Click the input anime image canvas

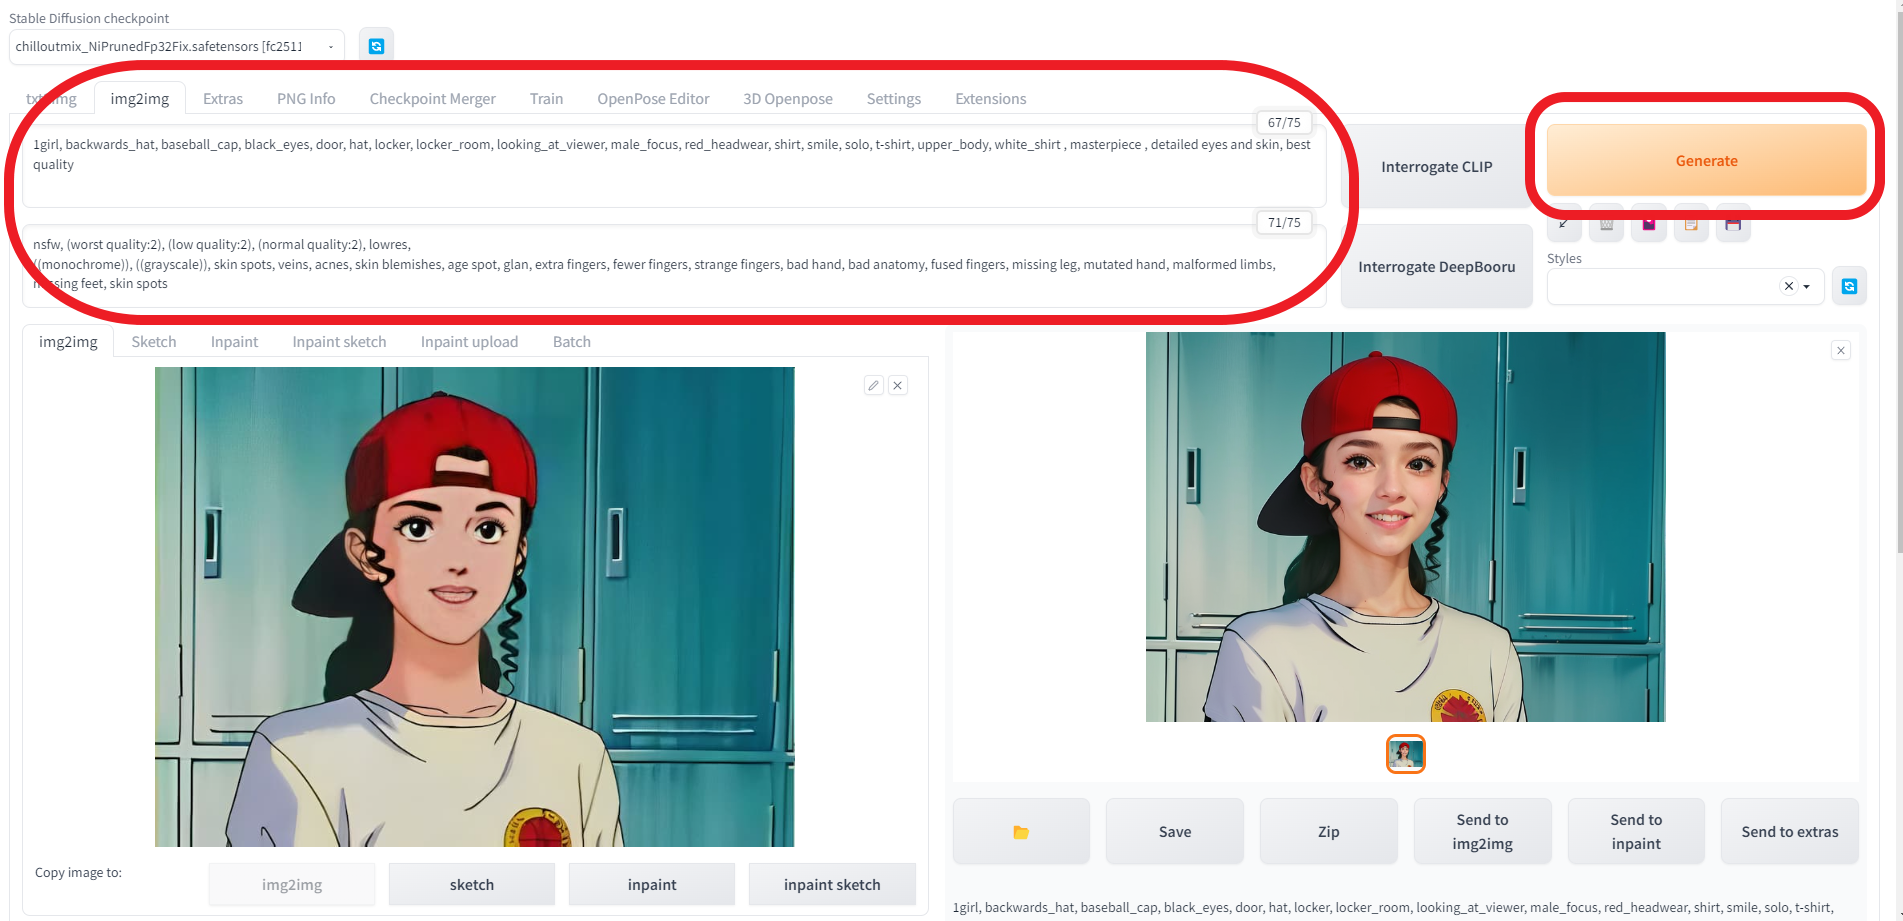[x=474, y=607]
